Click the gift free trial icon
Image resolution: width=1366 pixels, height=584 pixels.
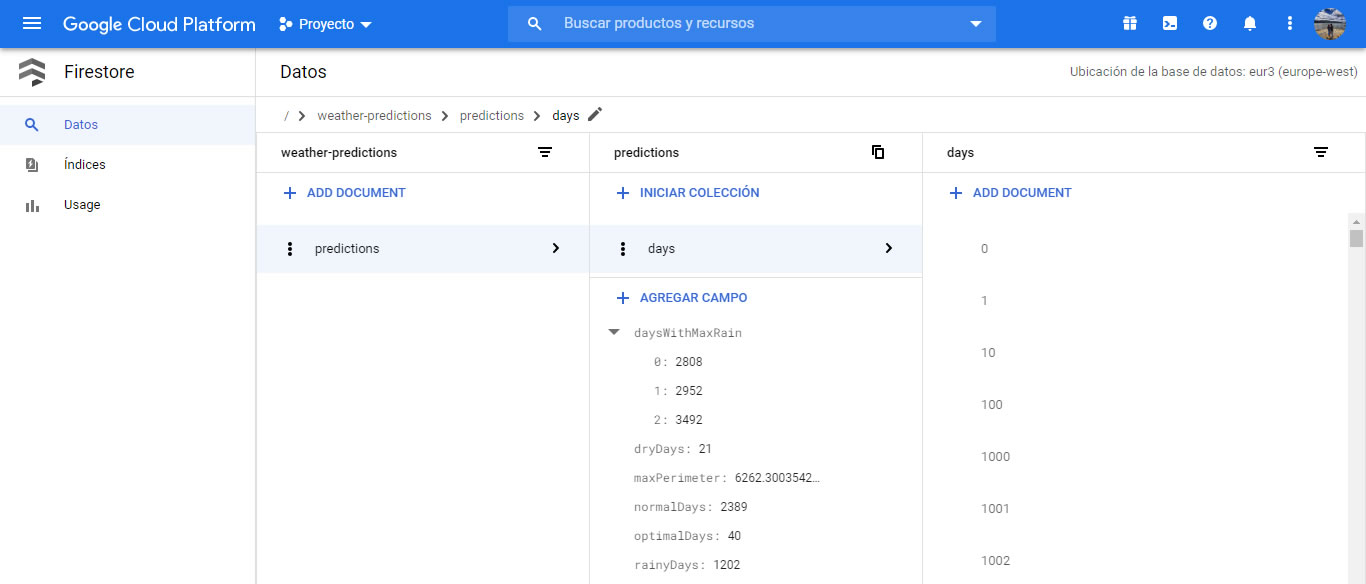pyautogui.click(x=1130, y=23)
